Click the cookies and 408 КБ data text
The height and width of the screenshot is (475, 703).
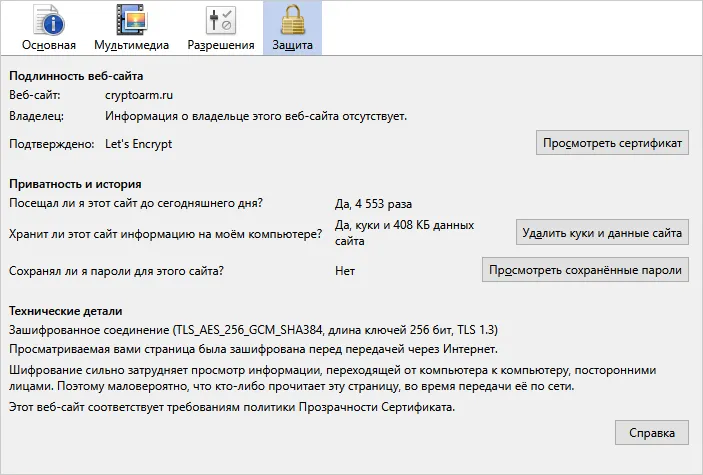coord(404,233)
